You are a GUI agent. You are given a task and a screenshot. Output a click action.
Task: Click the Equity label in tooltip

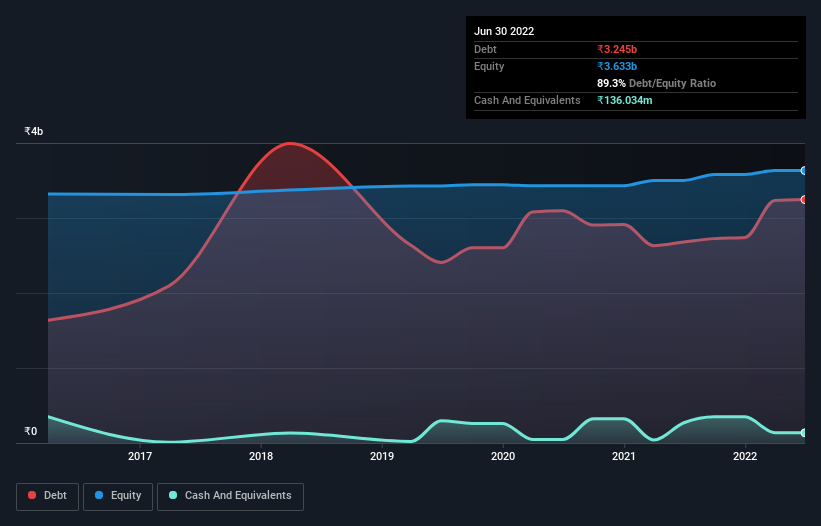click(x=489, y=66)
